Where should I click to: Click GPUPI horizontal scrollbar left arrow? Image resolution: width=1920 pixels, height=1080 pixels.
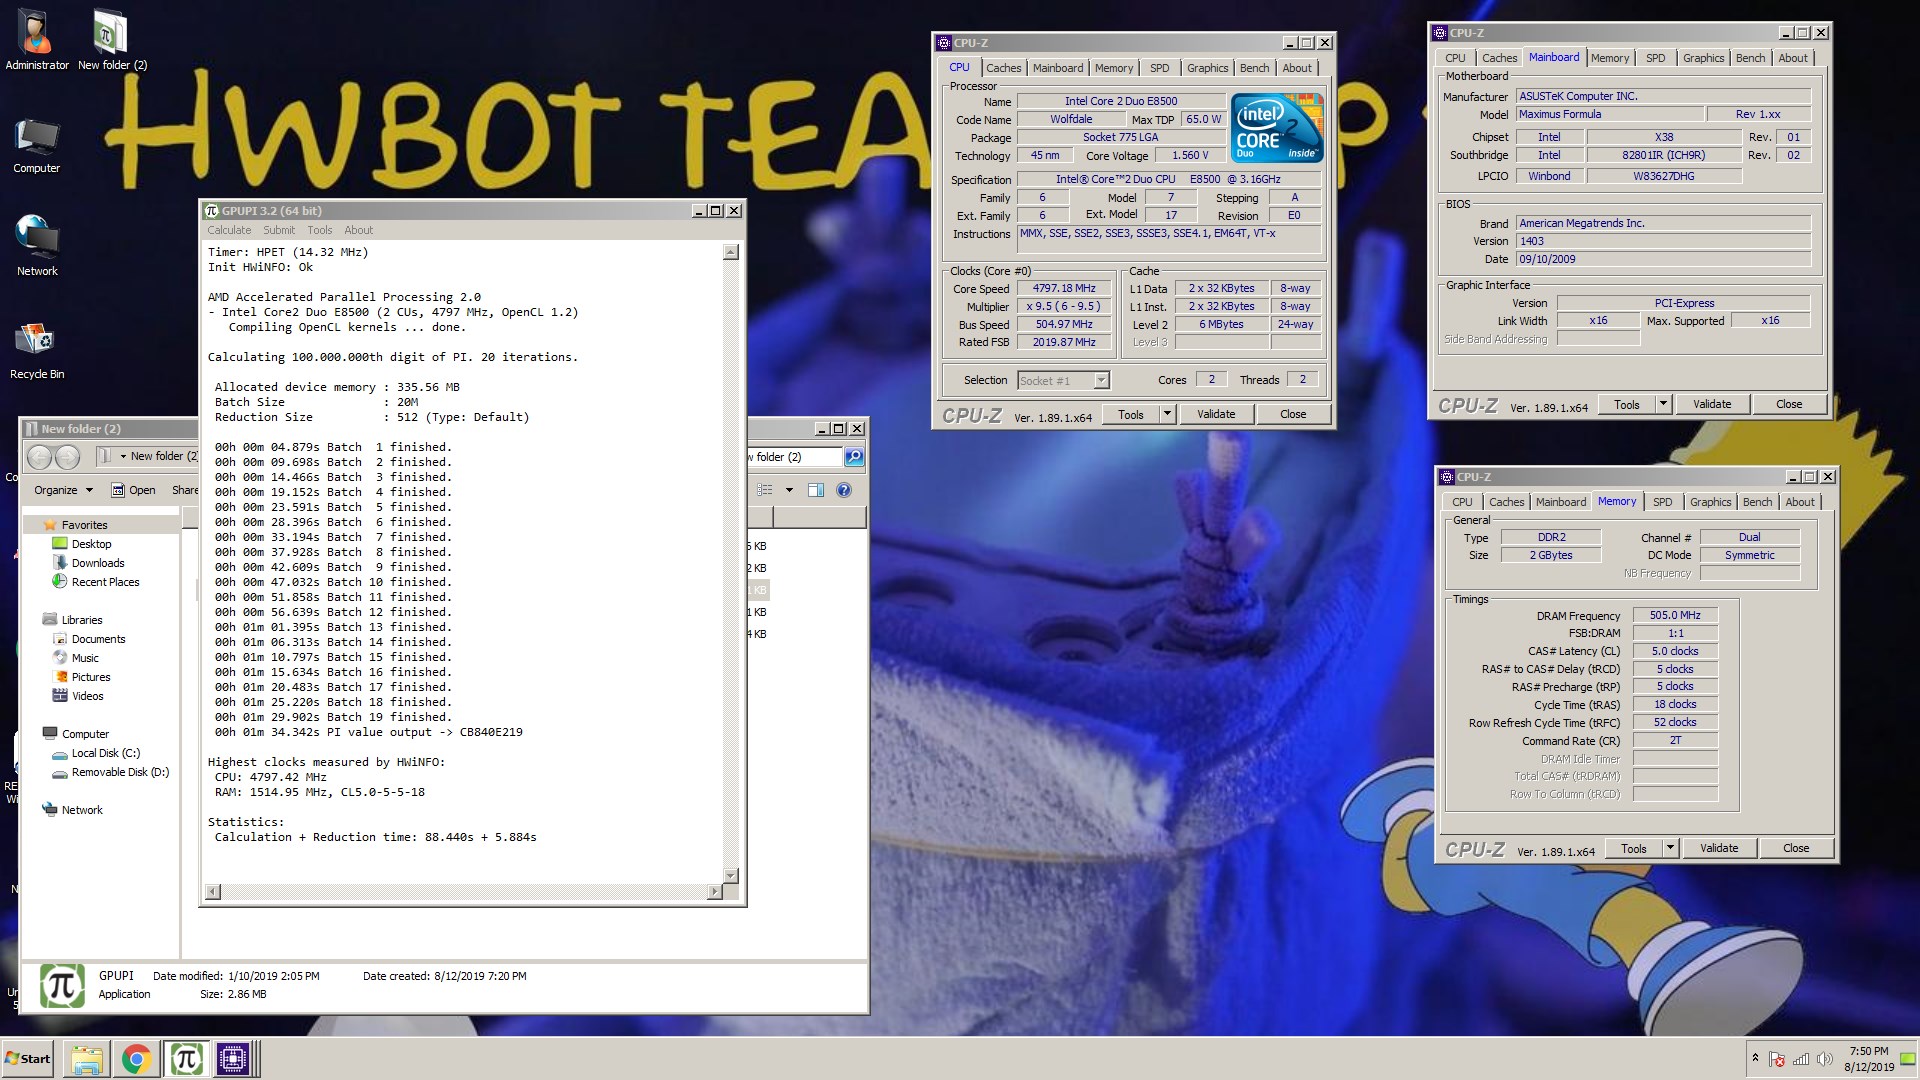[x=212, y=892]
